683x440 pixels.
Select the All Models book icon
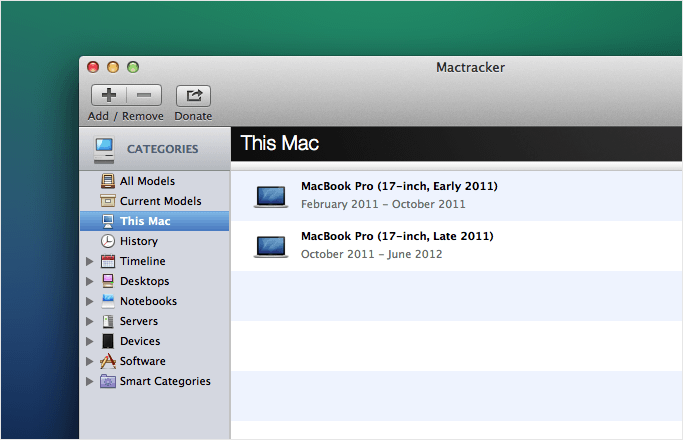pyautogui.click(x=108, y=181)
